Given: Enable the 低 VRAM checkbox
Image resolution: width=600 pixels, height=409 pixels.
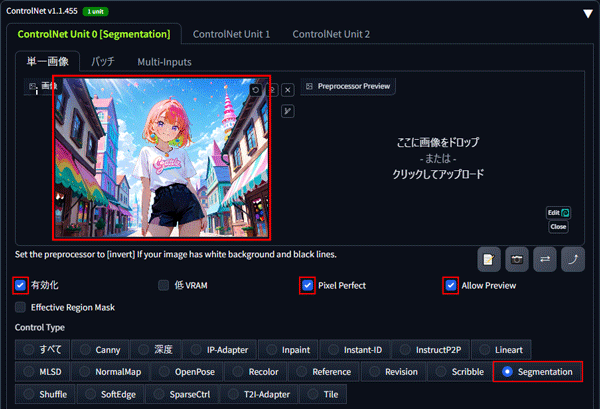Looking at the screenshot, I should 164,285.
